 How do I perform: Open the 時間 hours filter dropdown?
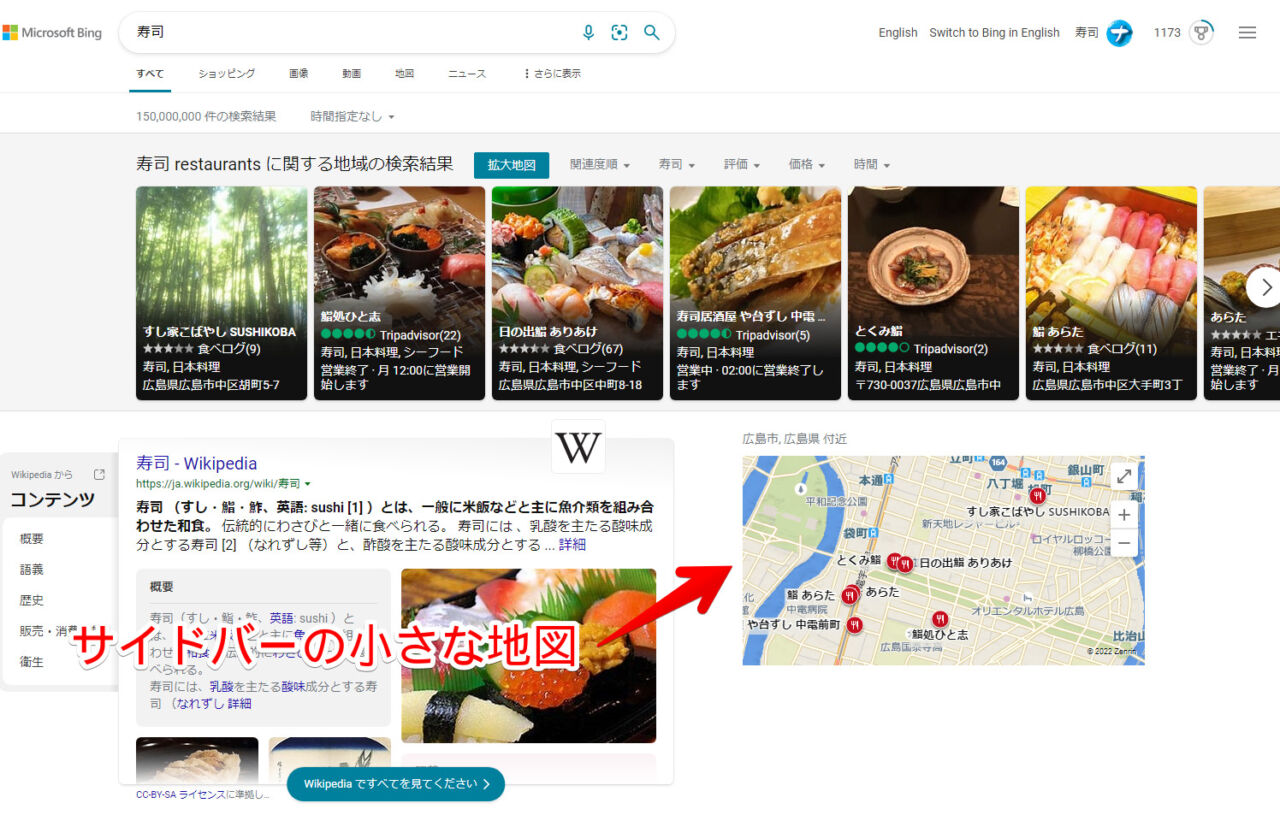[872, 165]
